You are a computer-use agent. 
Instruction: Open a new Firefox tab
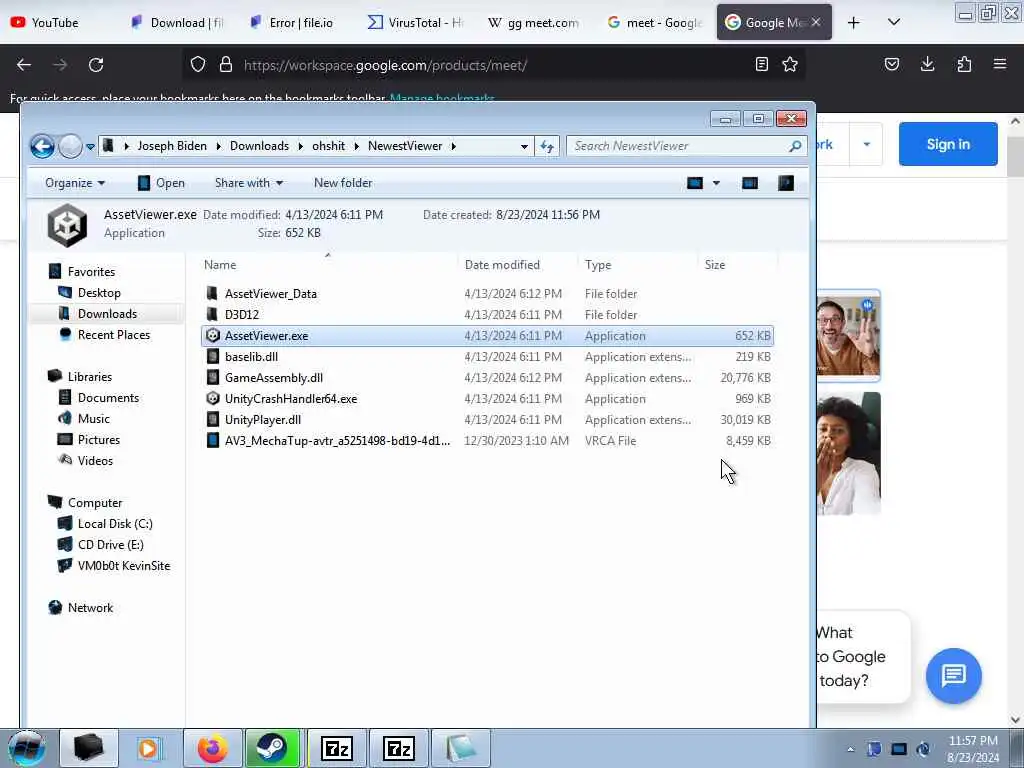point(854,23)
